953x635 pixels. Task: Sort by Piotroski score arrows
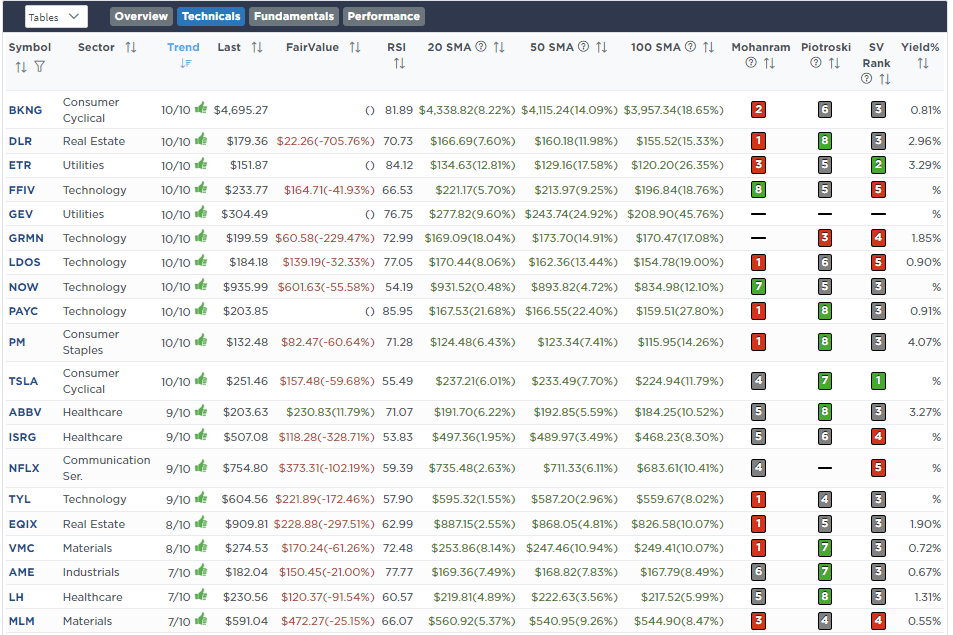click(x=834, y=63)
